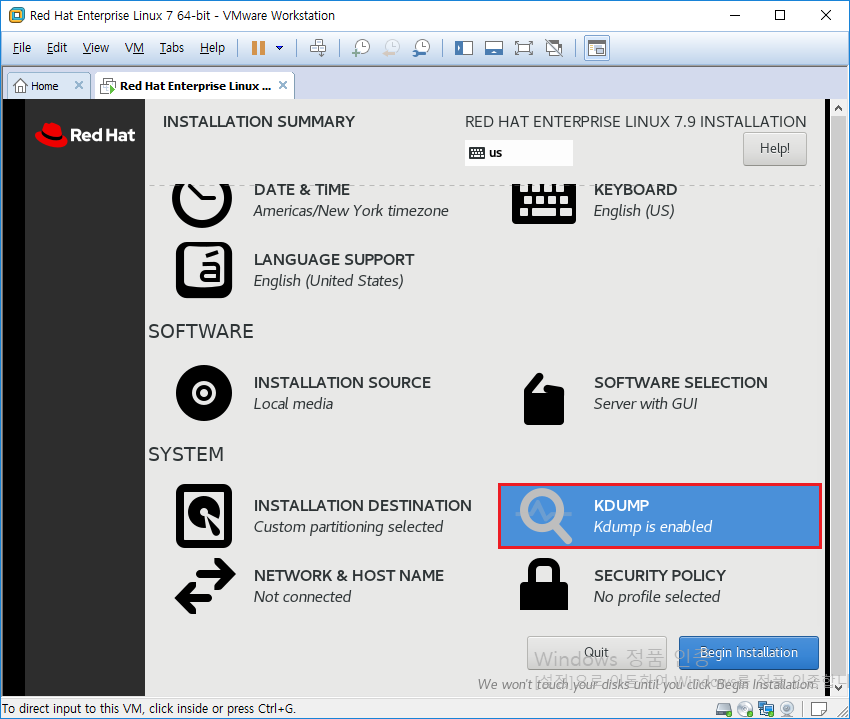Open the File menu
850x719 pixels.
pyautogui.click(x=22, y=48)
